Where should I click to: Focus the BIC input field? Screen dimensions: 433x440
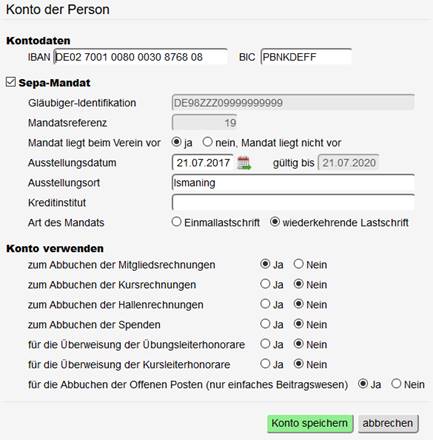[306, 57]
